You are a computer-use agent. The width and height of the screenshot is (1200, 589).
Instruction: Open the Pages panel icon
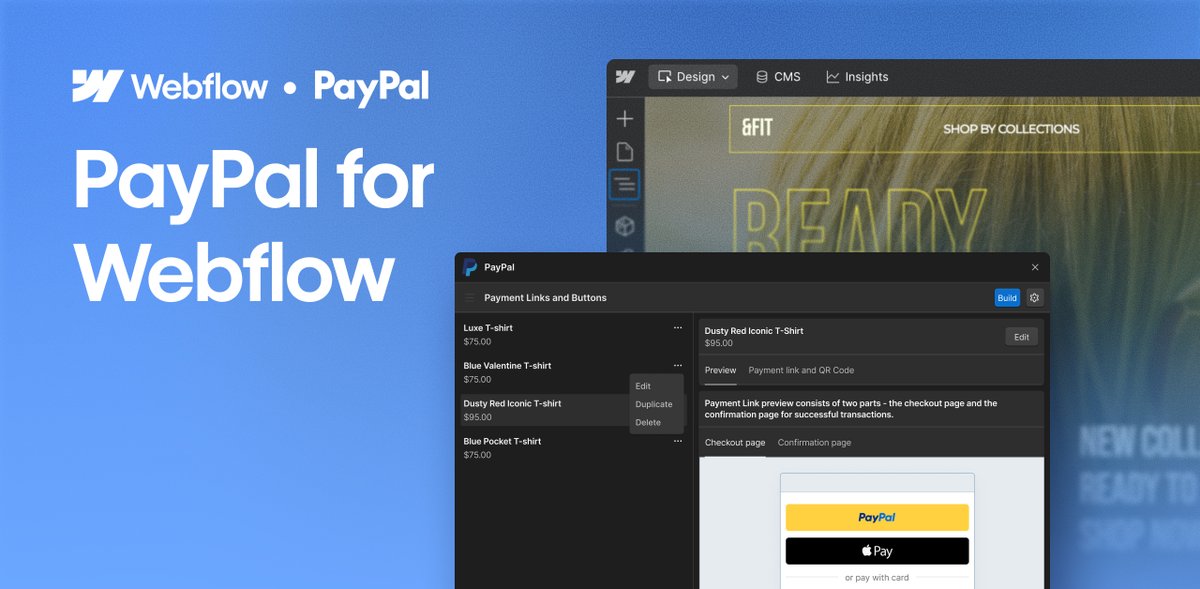(x=625, y=152)
